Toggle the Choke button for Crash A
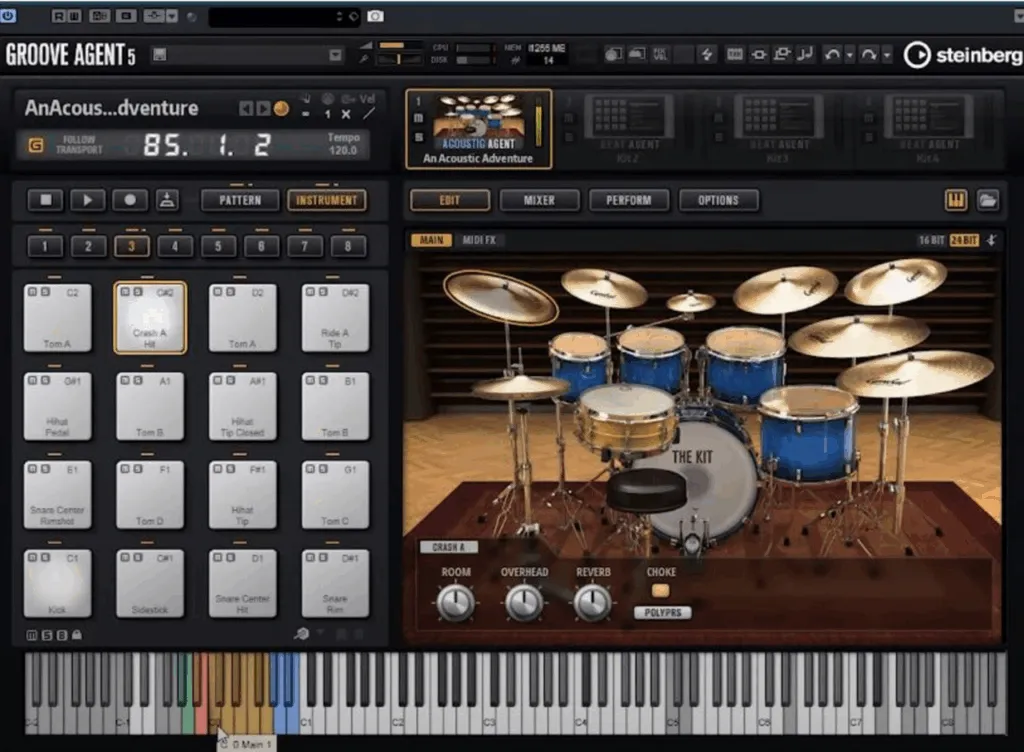Image resolution: width=1024 pixels, height=752 pixels. [661, 590]
